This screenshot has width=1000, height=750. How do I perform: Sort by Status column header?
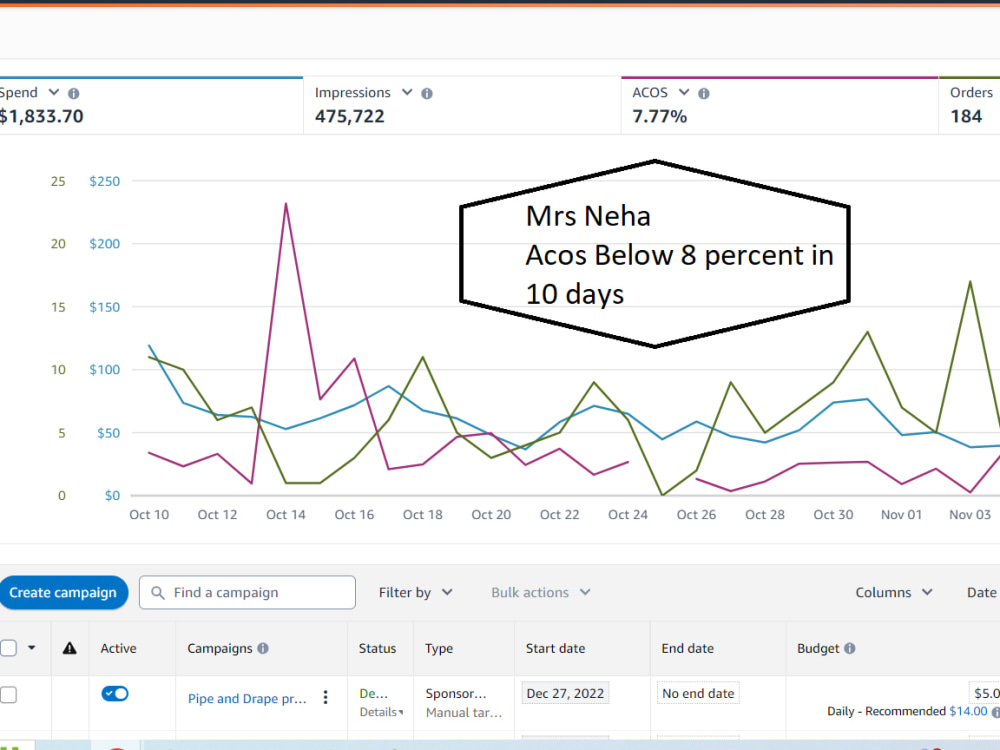[x=377, y=648]
